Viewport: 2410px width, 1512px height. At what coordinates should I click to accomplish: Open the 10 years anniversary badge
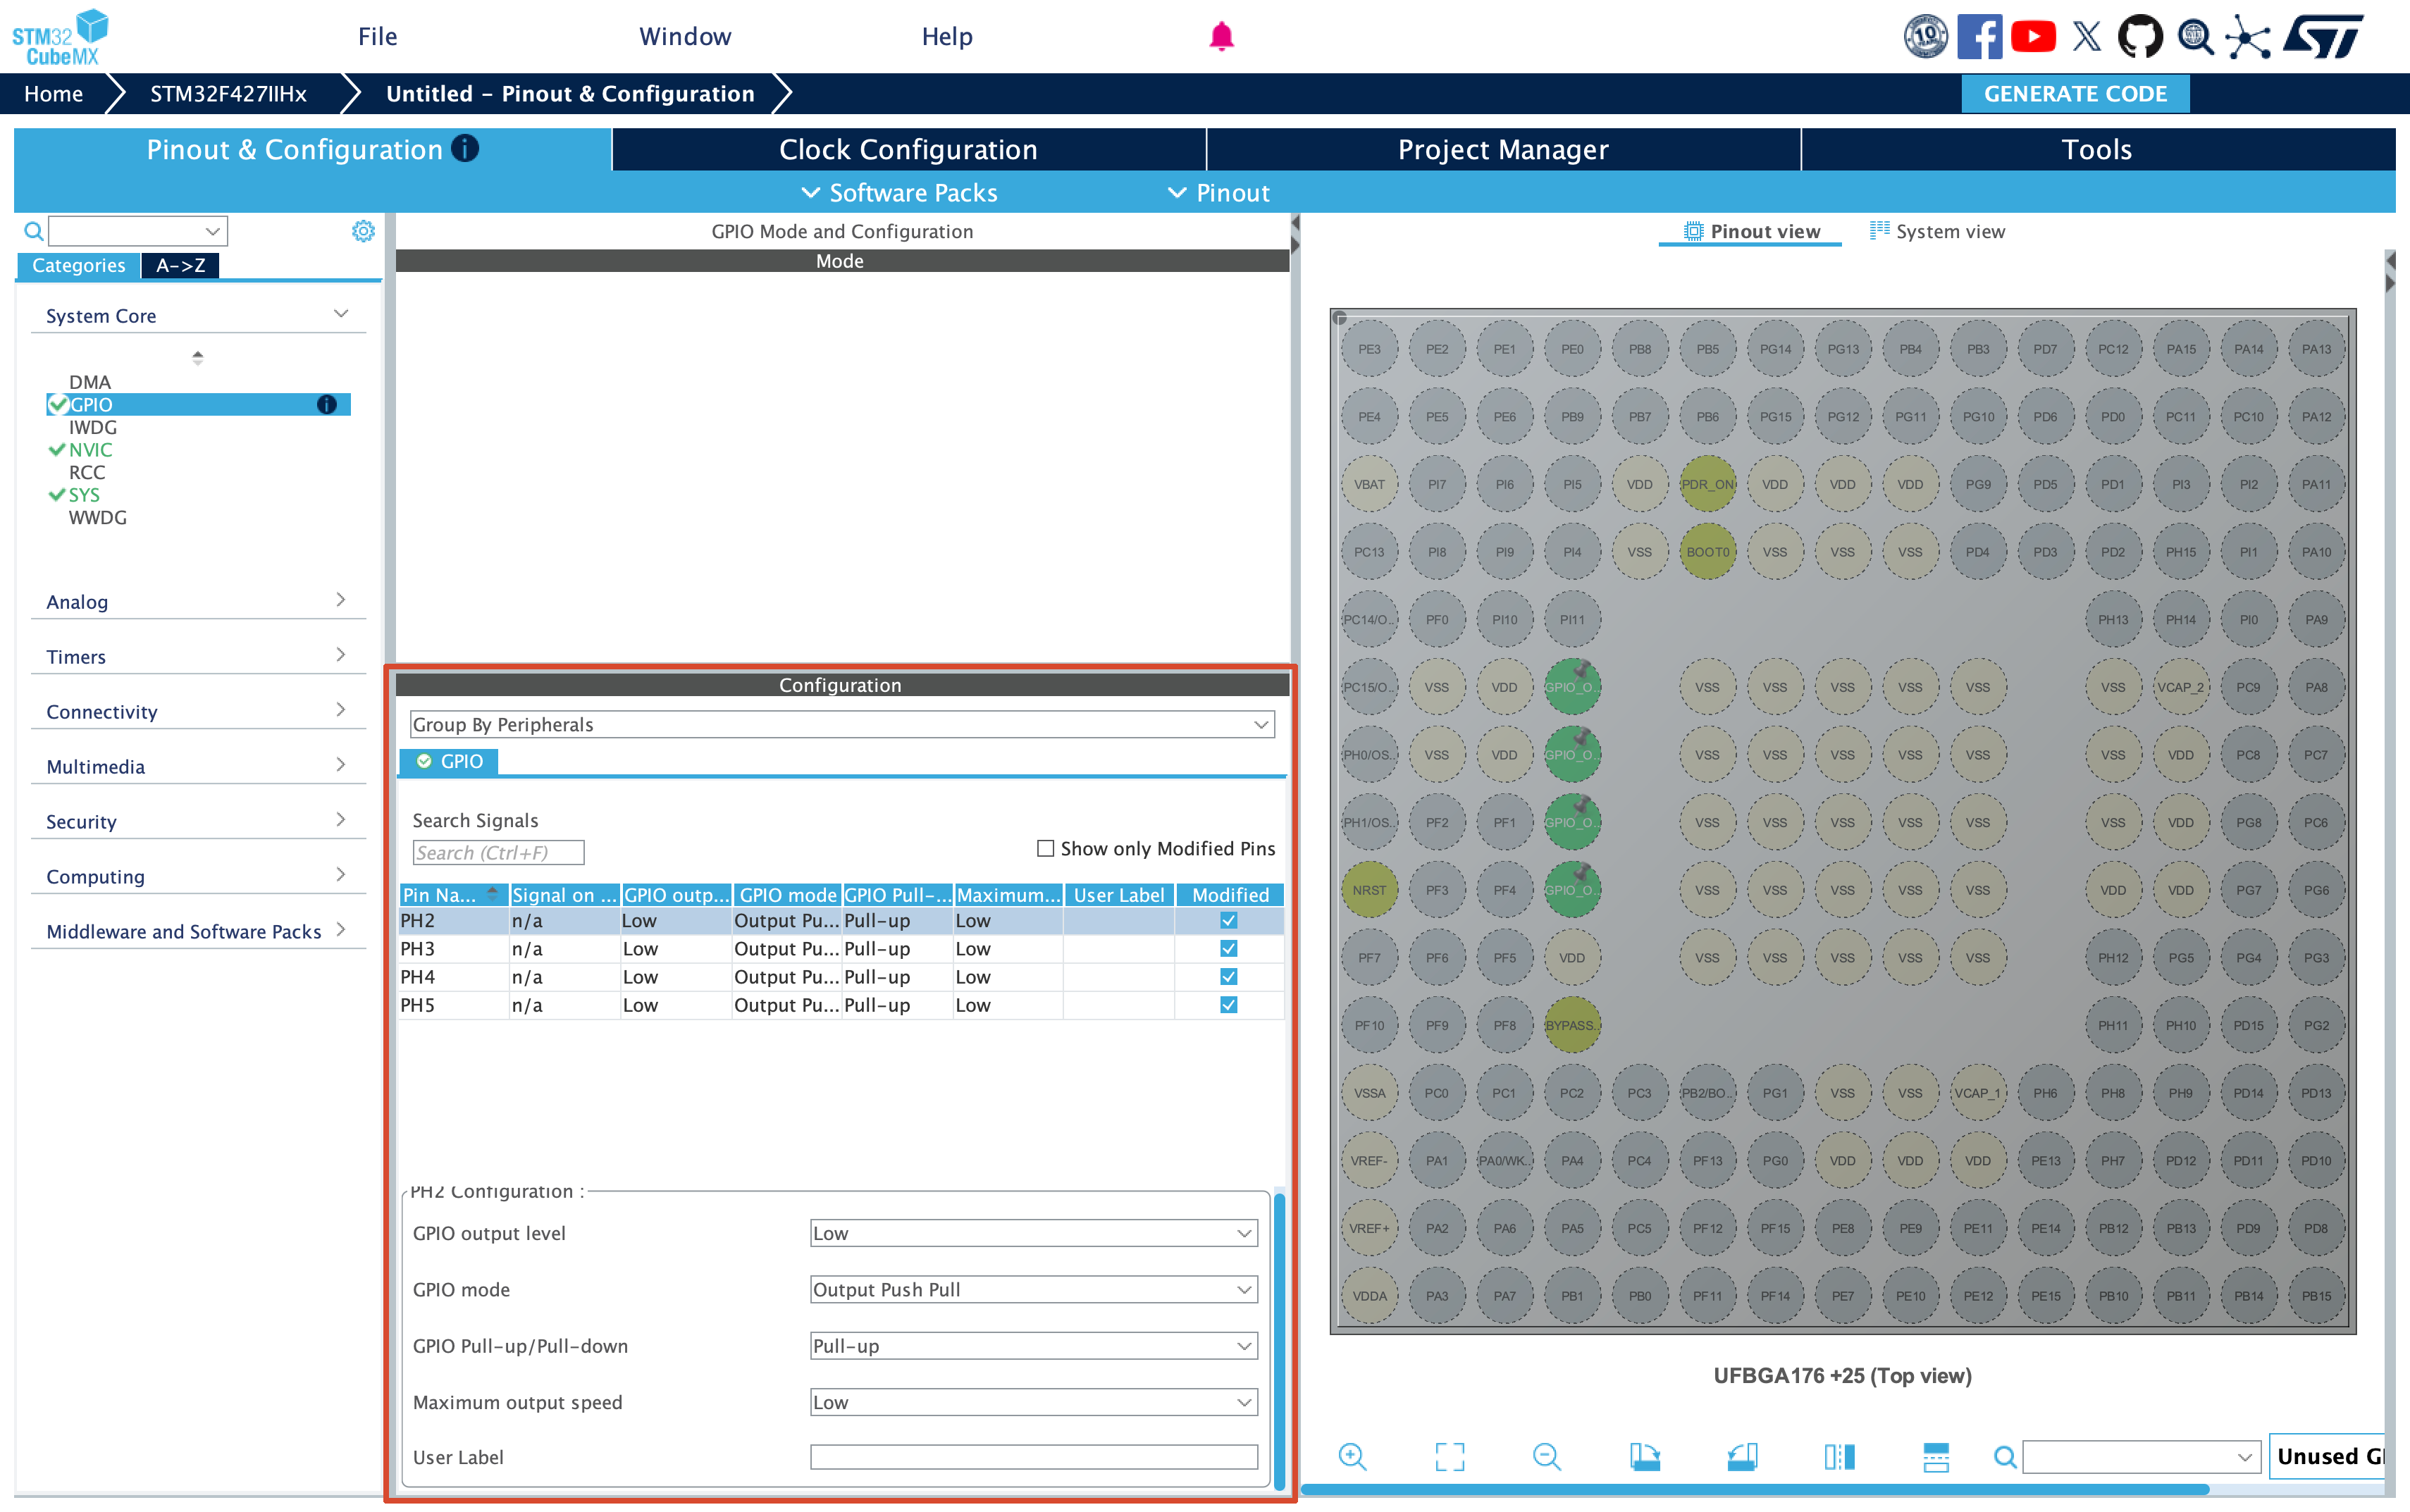click(x=1925, y=37)
